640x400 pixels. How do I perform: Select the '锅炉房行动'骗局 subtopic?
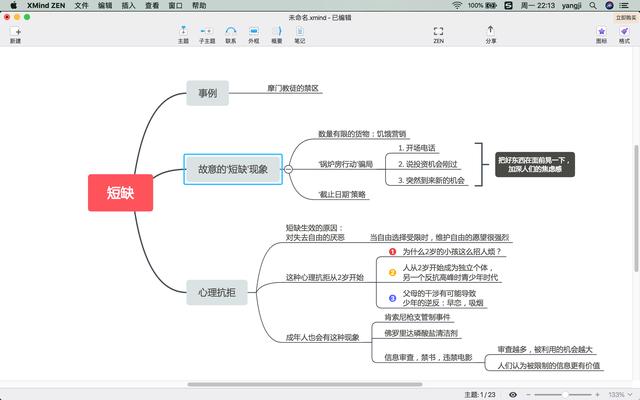[345, 164]
